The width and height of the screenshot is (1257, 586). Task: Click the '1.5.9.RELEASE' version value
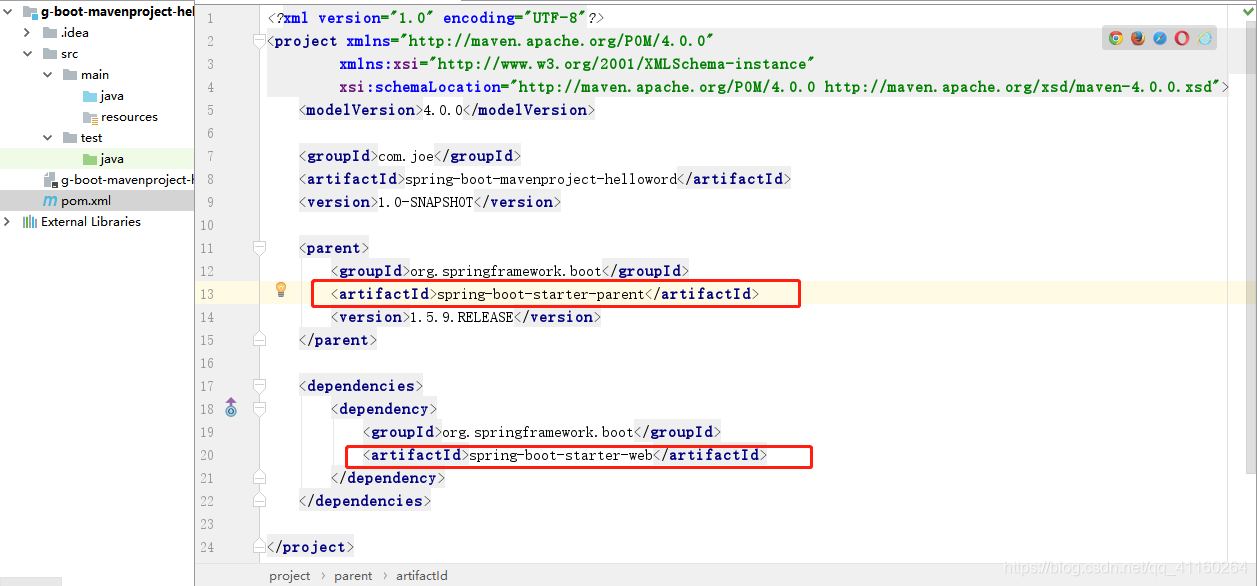click(461, 317)
